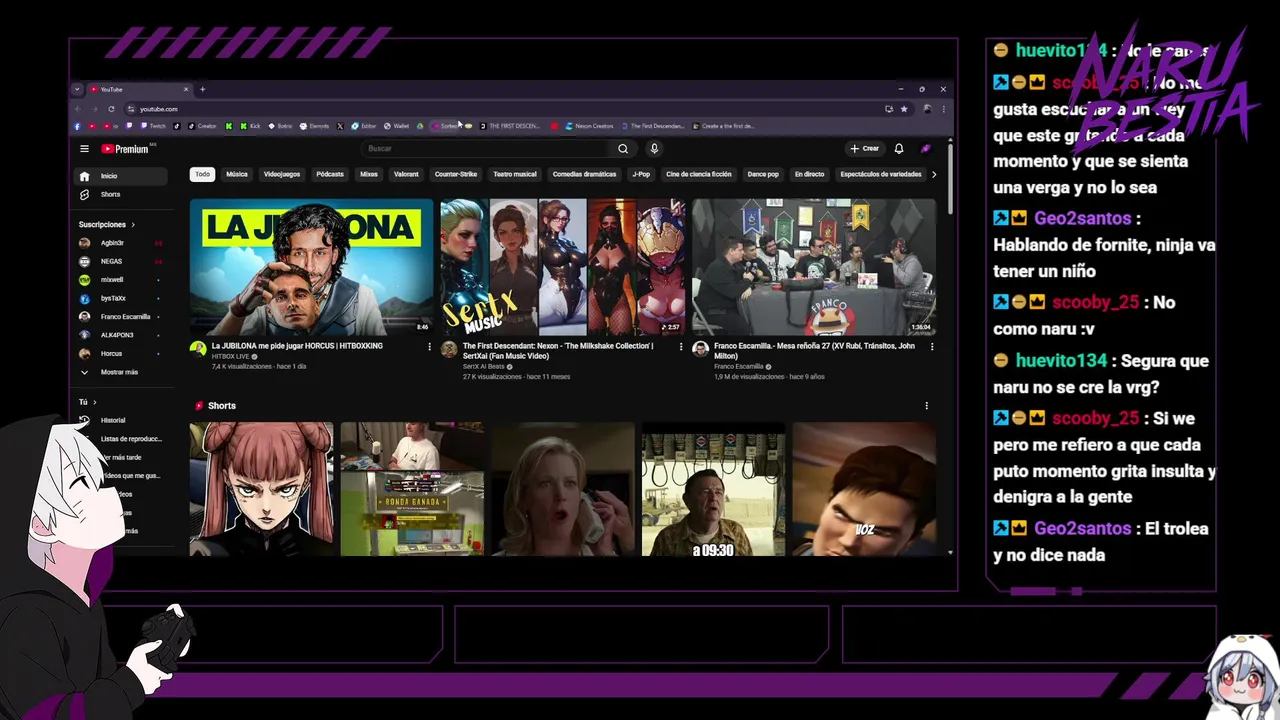Click the magnifier search button
Image resolution: width=1280 pixels, height=720 pixels.
point(623,149)
